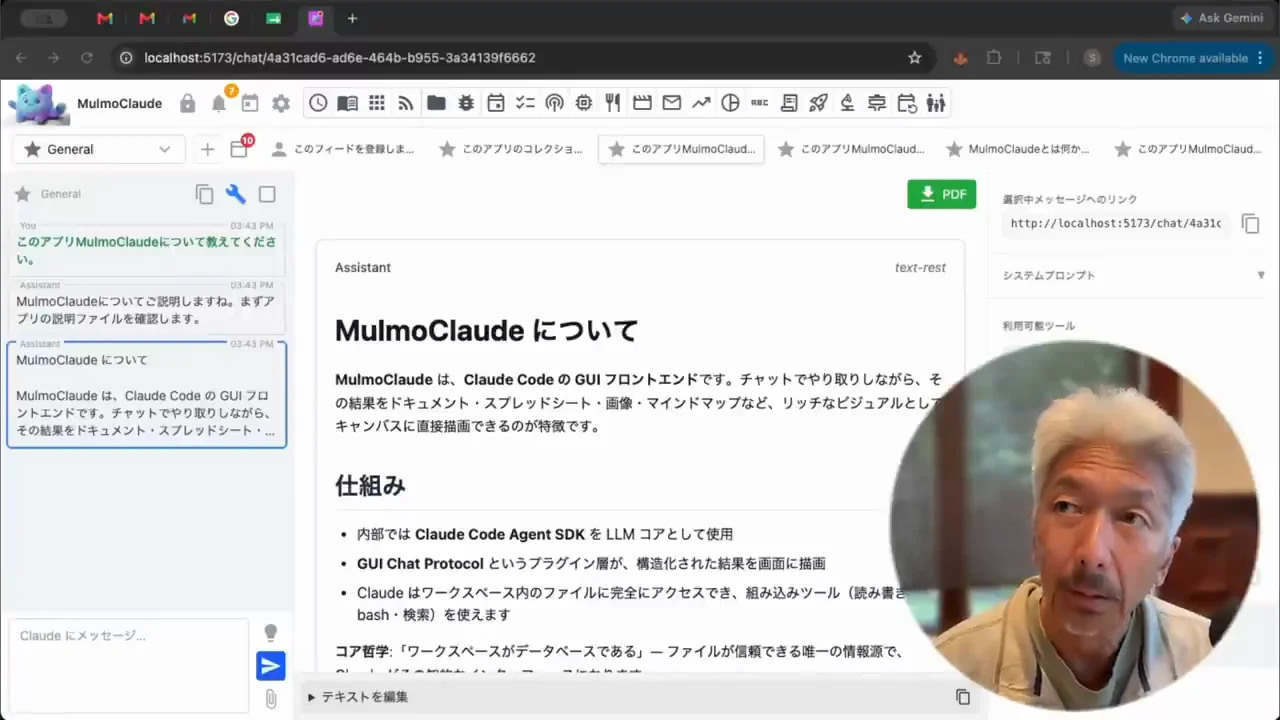The image size is (1280, 720).
Task: Open the RSS feed icon
Action: (406, 102)
